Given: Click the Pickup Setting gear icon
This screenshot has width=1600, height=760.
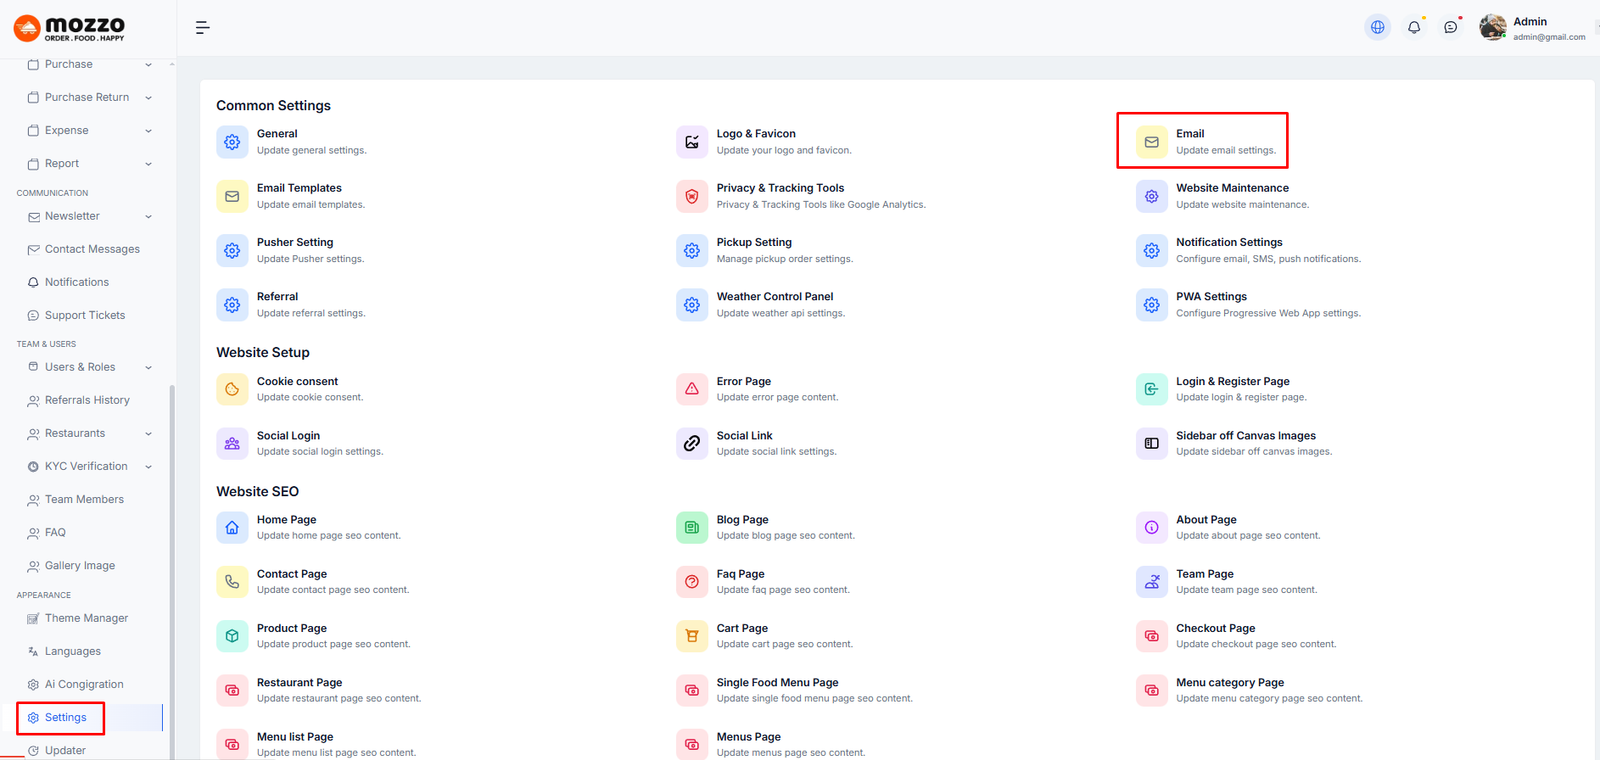Looking at the screenshot, I should (x=692, y=250).
